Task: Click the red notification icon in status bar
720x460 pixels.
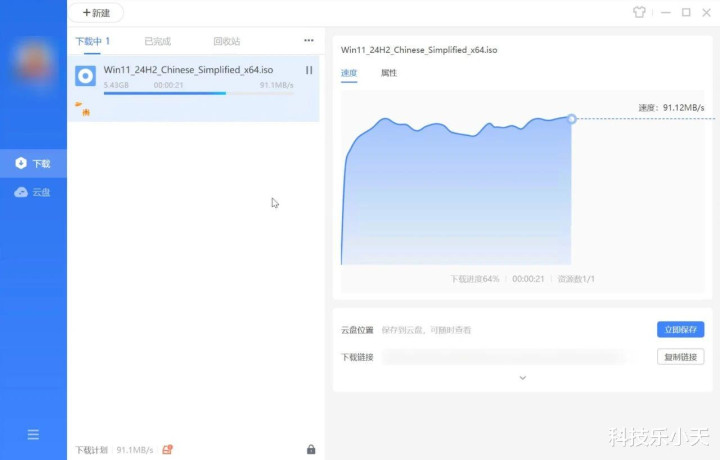Action: click(168, 449)
